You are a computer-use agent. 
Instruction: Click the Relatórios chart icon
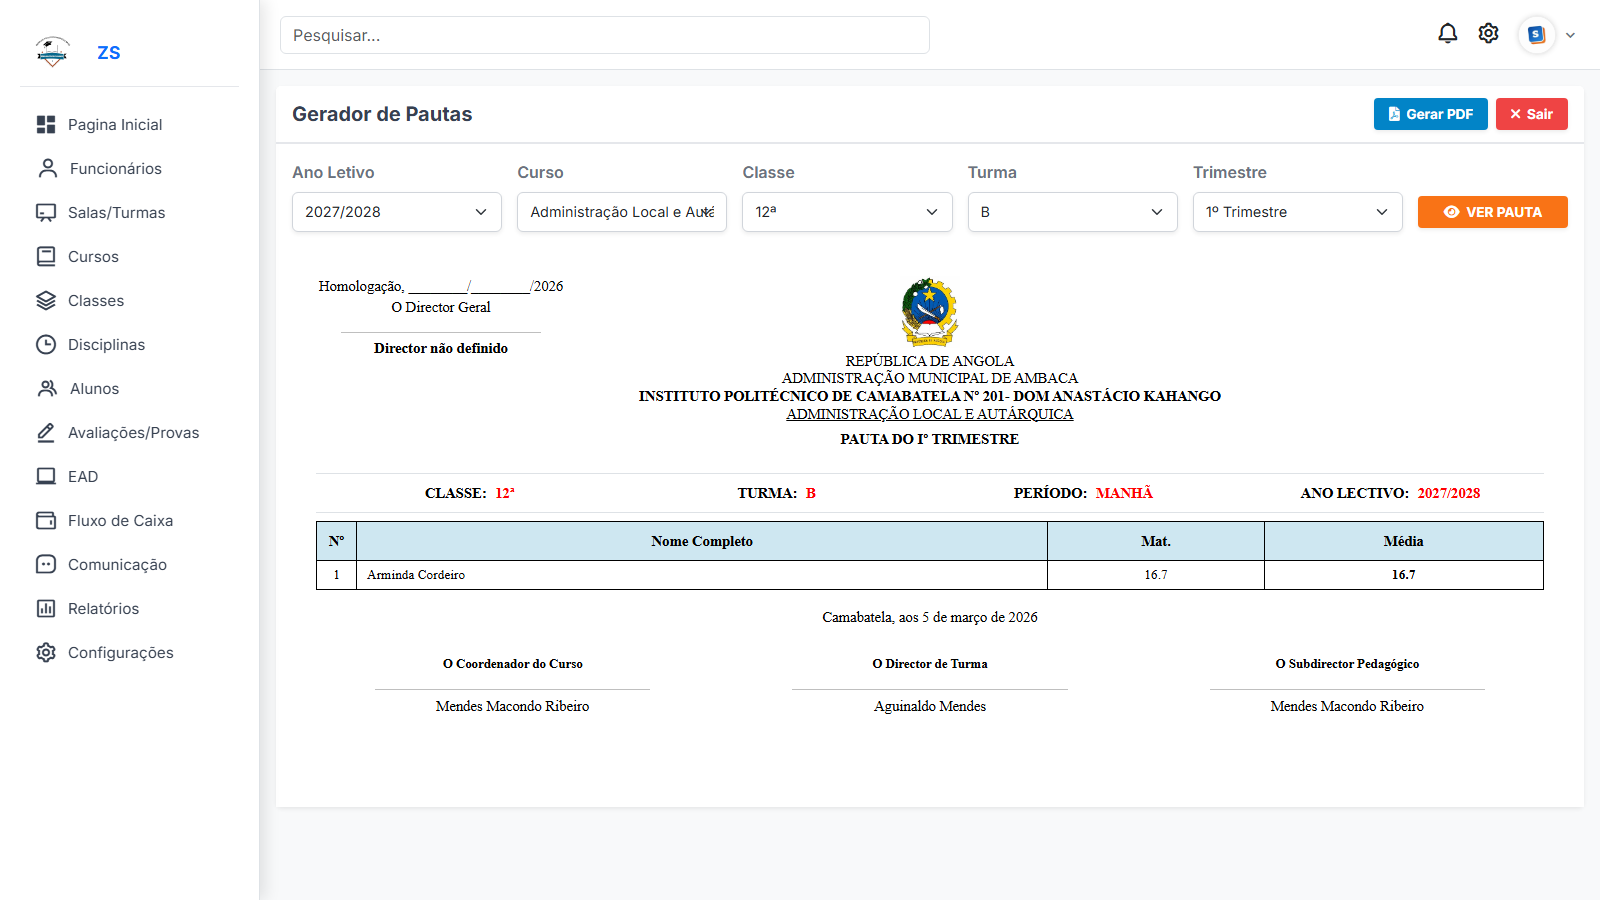[x=46, y=608]
